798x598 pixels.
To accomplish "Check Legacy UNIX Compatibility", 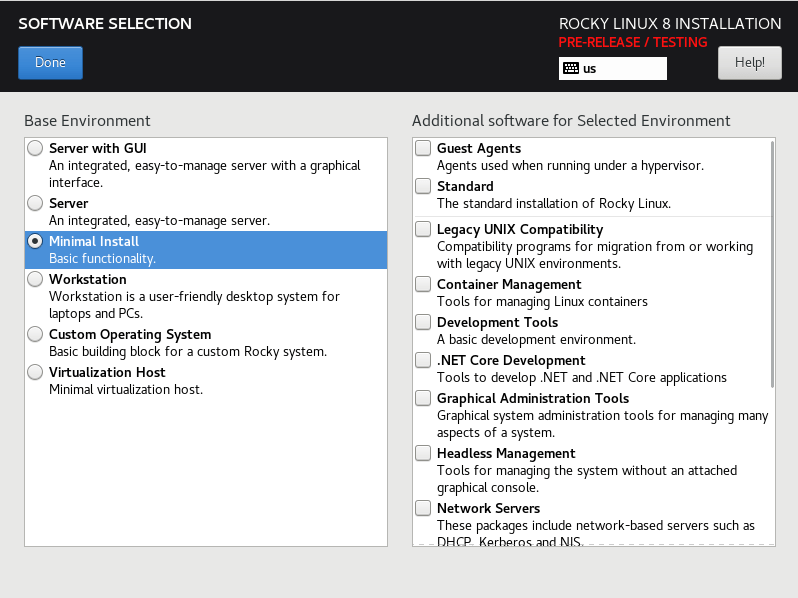I will (423, 229).
